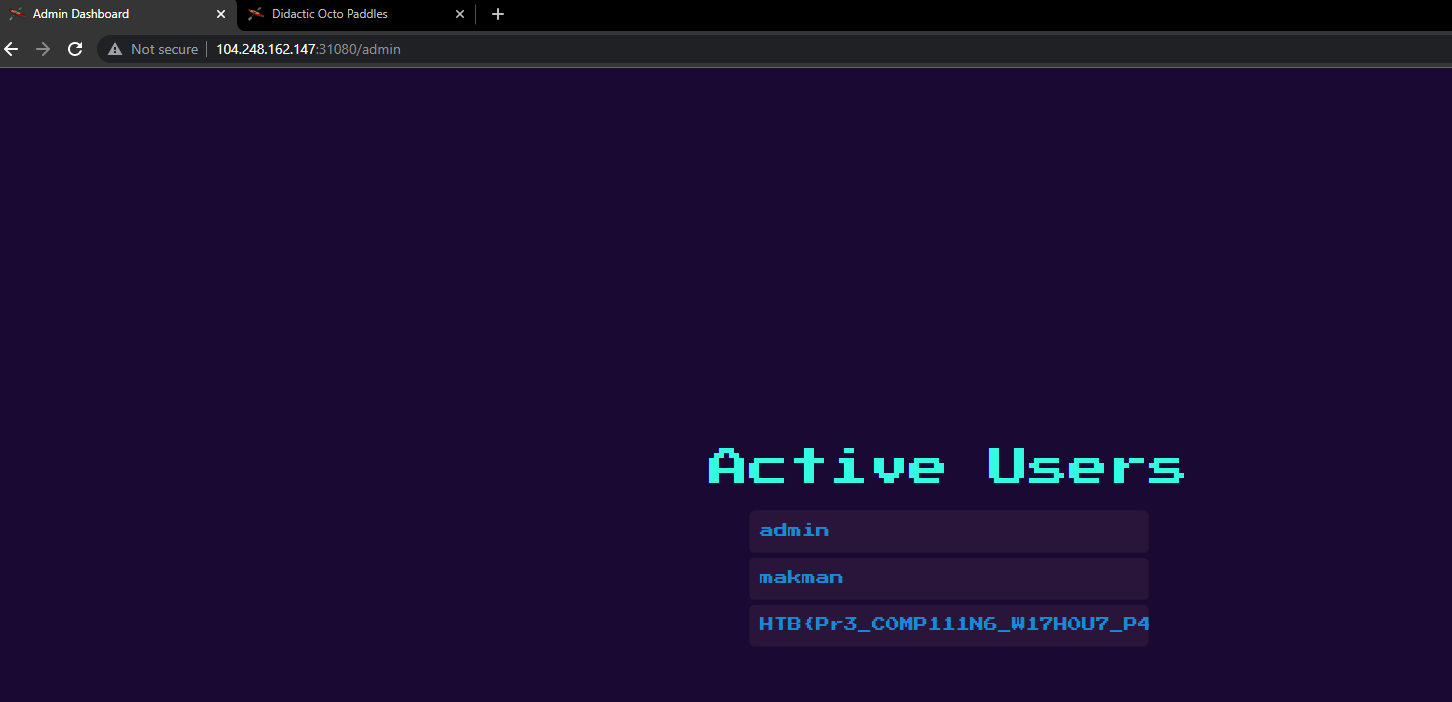Click the HTB flag user entry
The width and height of the screenshot is (1452, 702).
point(948,625)
